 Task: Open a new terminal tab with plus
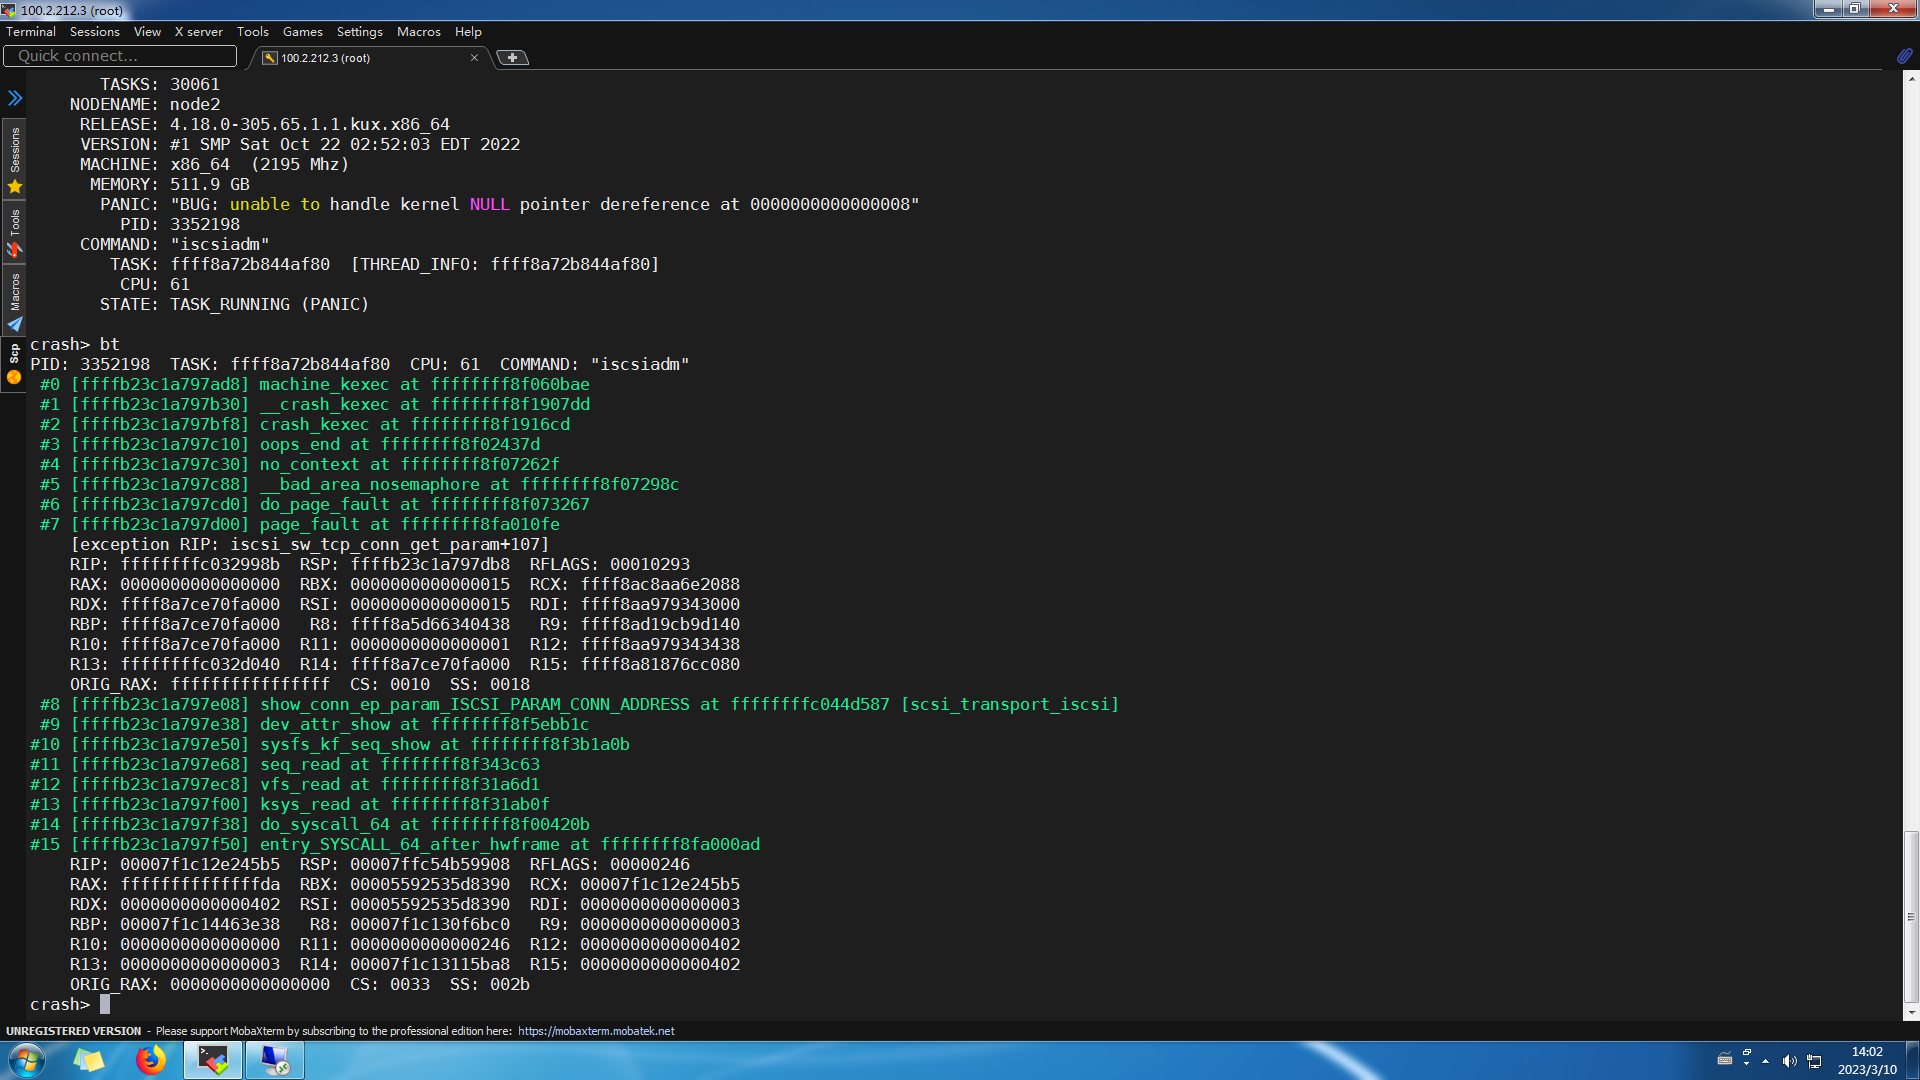[512, 58]
